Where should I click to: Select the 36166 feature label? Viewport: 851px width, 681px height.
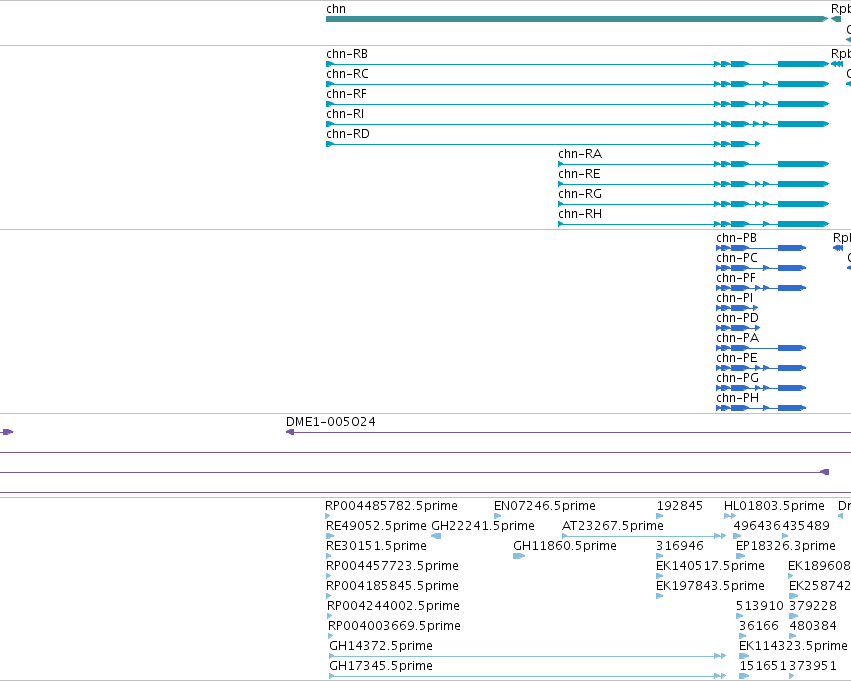click(759, 627)
